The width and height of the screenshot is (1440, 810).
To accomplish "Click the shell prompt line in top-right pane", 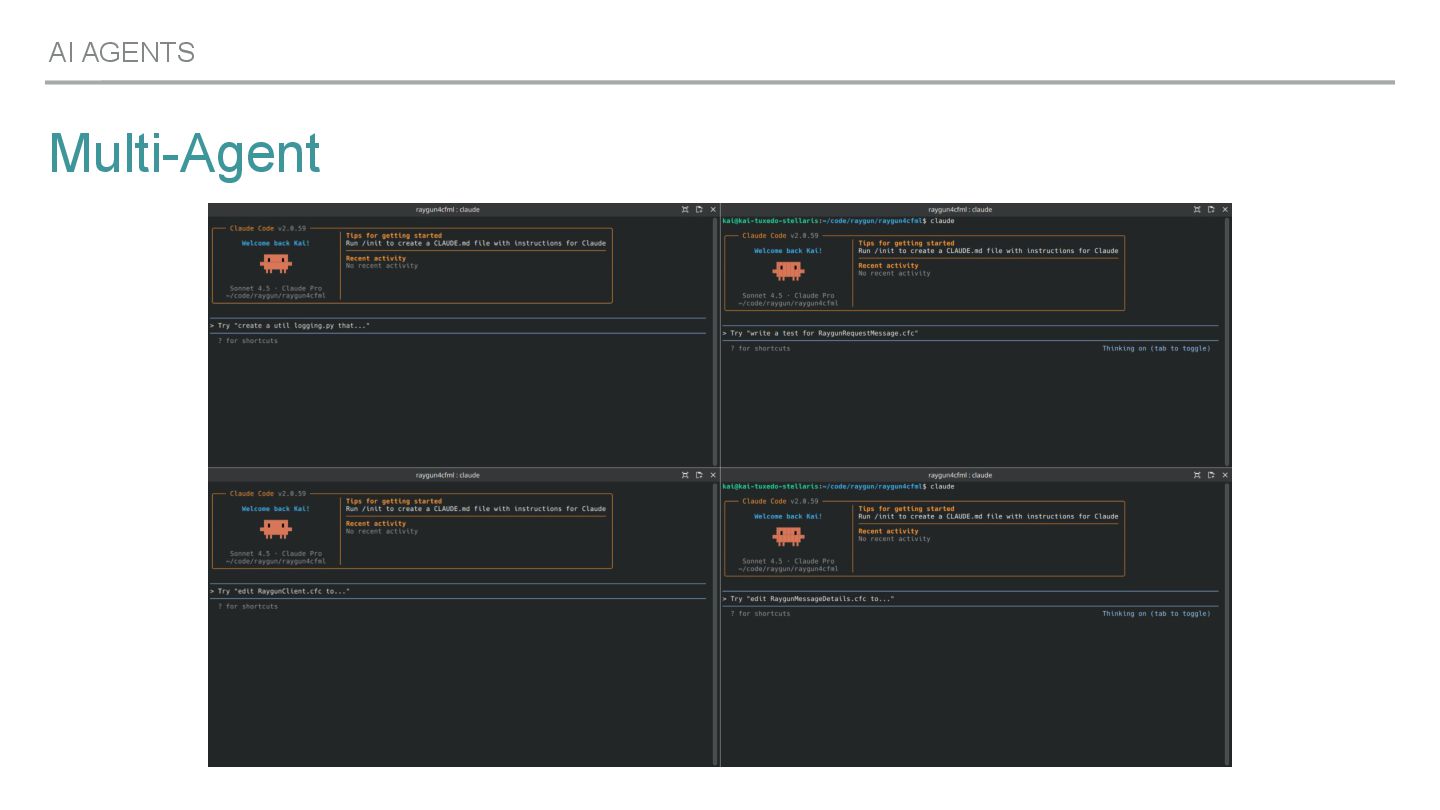I will pos(838,221).
